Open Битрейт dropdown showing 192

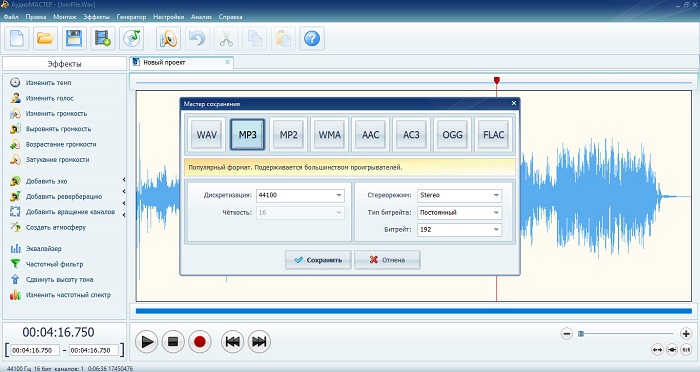tap(459, 230)
